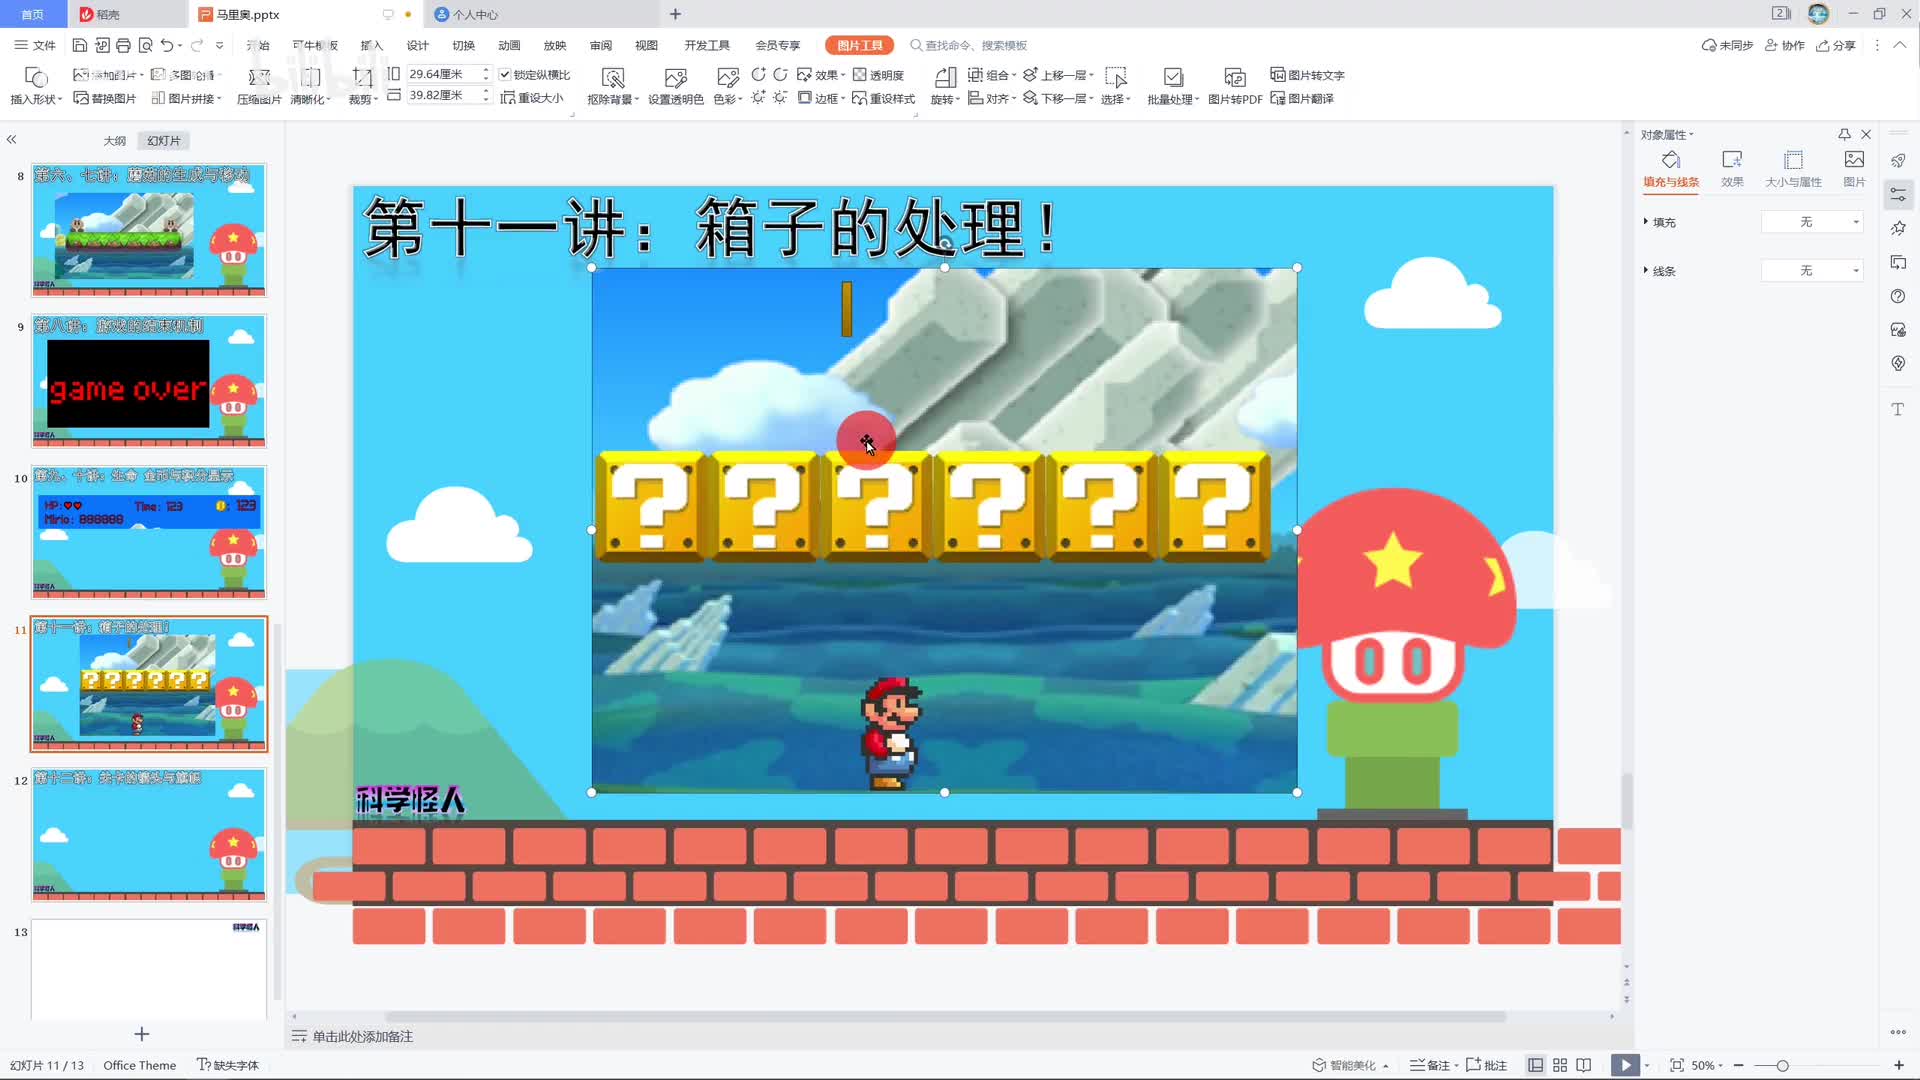
Task: Click the Save icon in the quick access toolbar
Action: [80, 45]
